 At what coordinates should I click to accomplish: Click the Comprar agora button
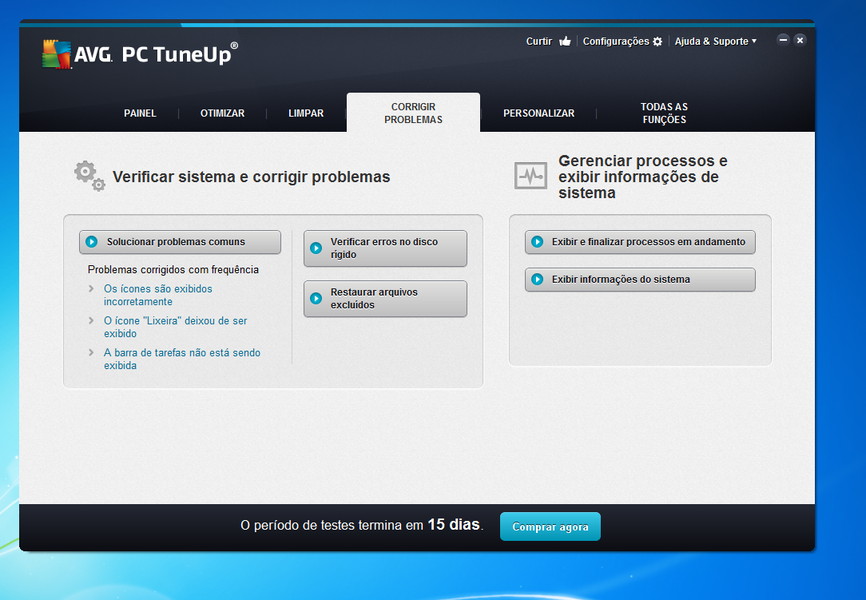coord(550,527)
